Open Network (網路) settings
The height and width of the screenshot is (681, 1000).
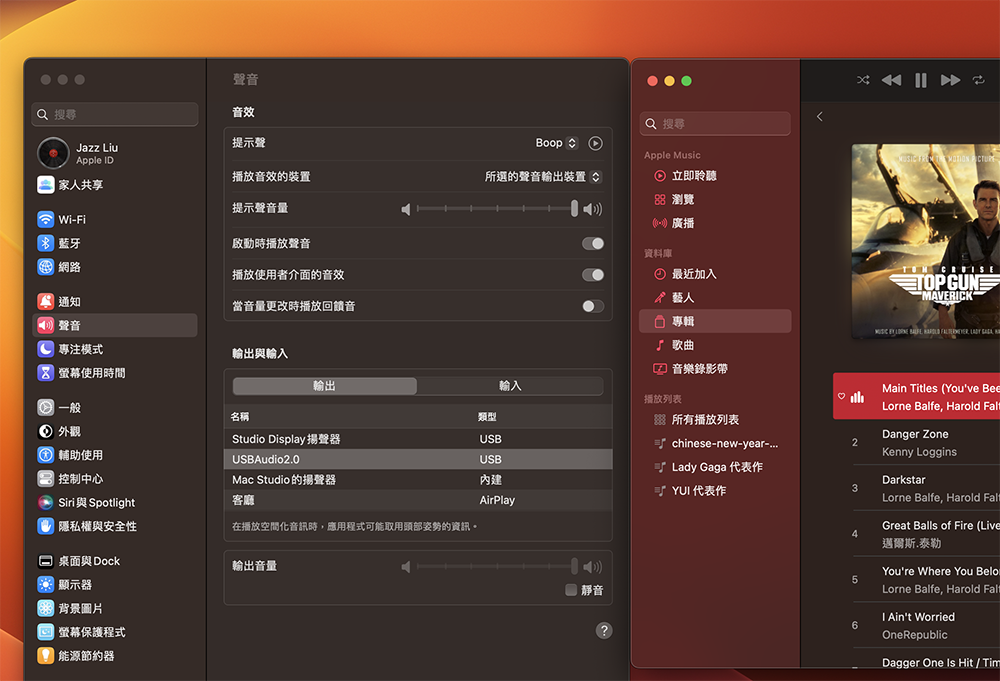[x=115, y=267]
